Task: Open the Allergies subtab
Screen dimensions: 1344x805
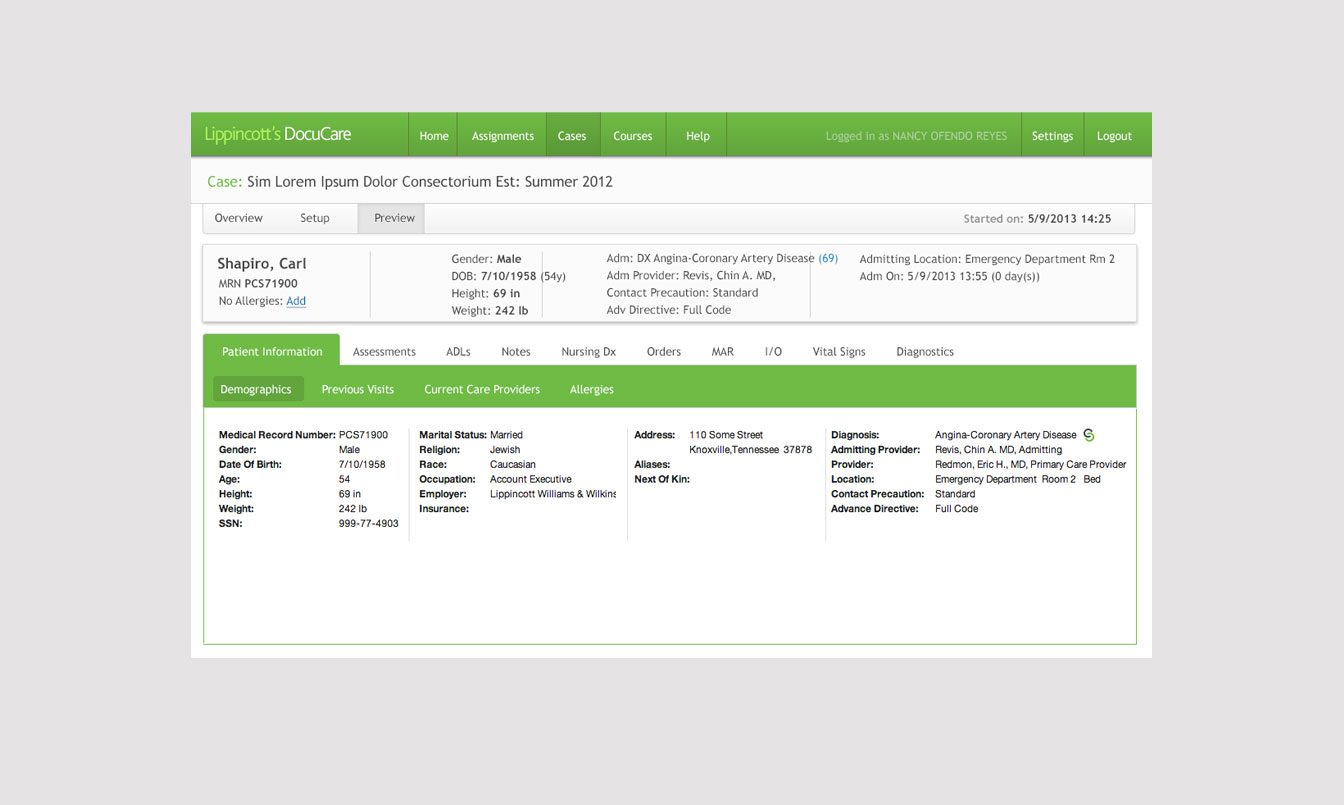Action: click(591, 389)
